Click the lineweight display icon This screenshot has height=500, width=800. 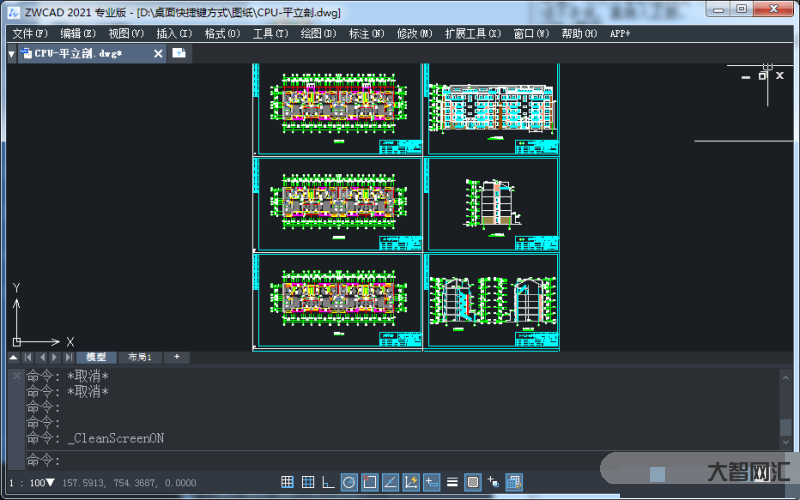(x=452, y=483)
